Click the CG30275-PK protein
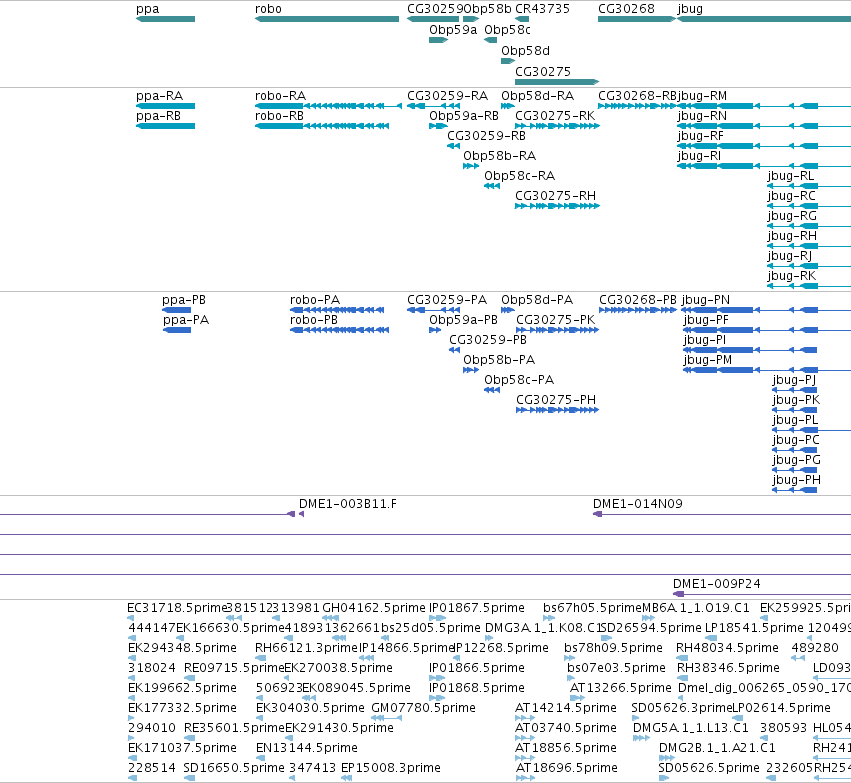This screenshot has width=851, height=783. click(x=557, y=330)
